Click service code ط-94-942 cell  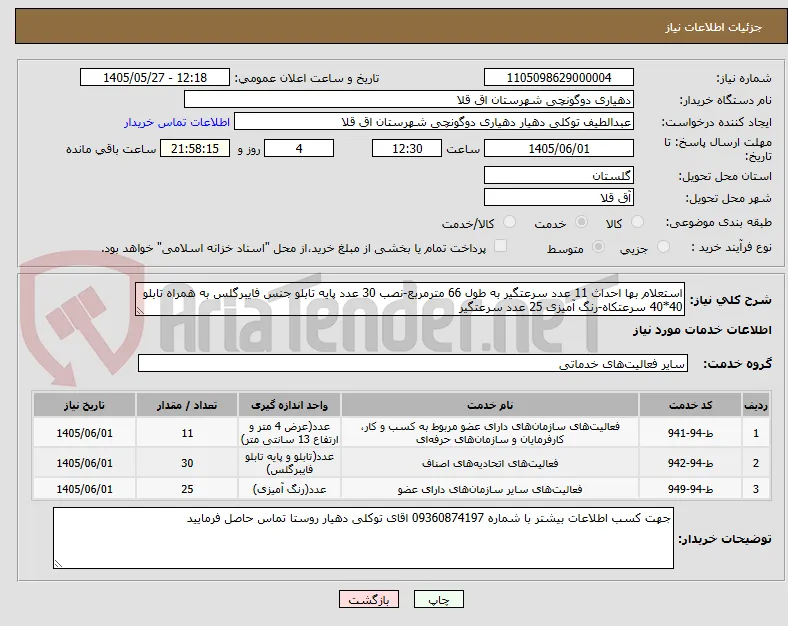[691, 463]
